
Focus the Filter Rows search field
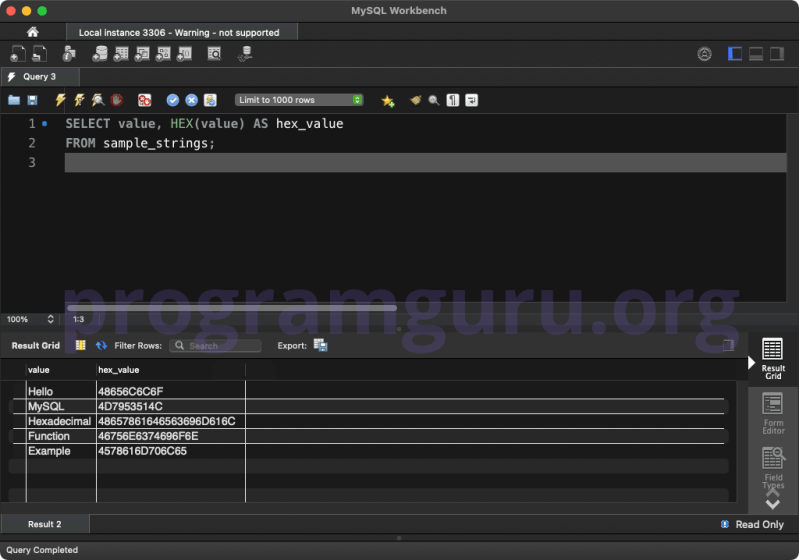click(216, 345)
